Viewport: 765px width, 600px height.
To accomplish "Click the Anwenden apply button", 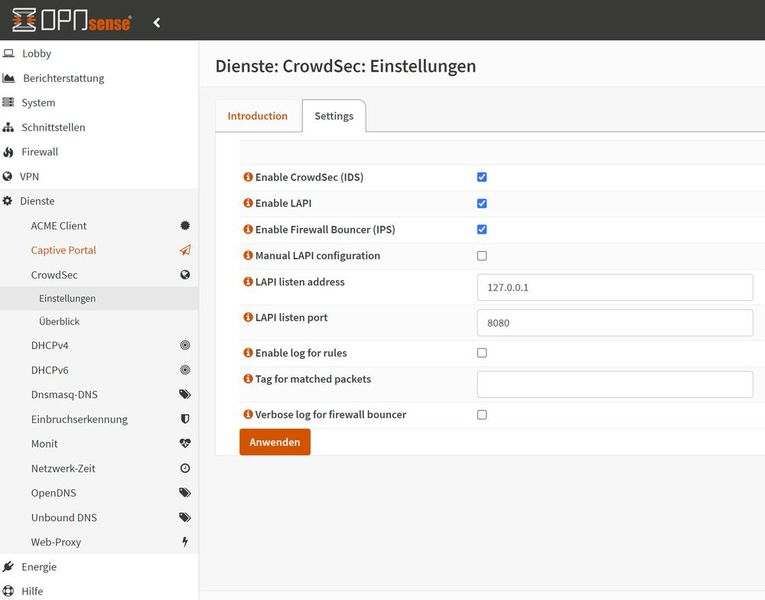I will 275,442.
